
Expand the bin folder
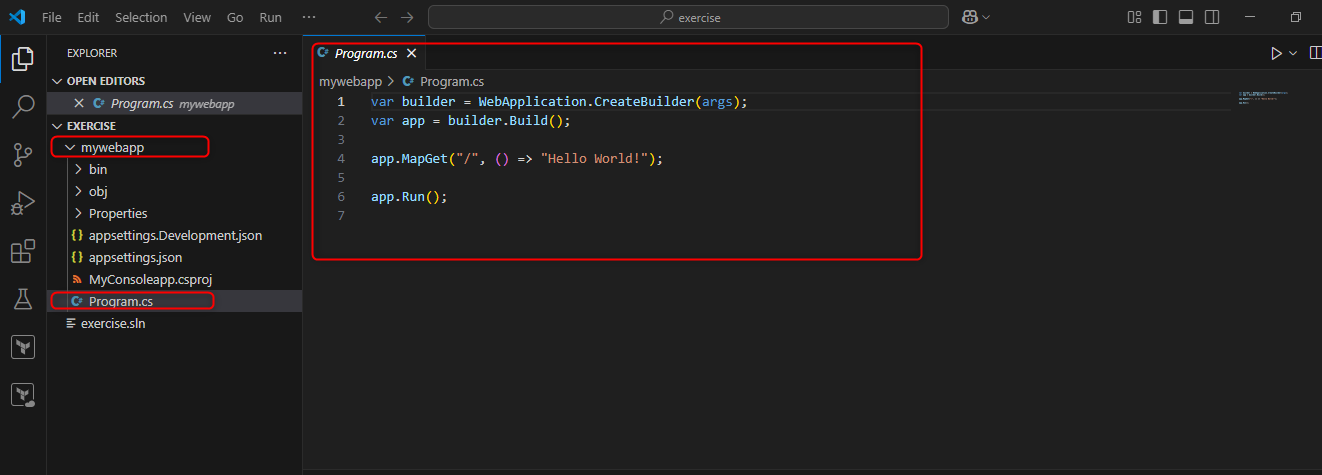coord(78,169)
